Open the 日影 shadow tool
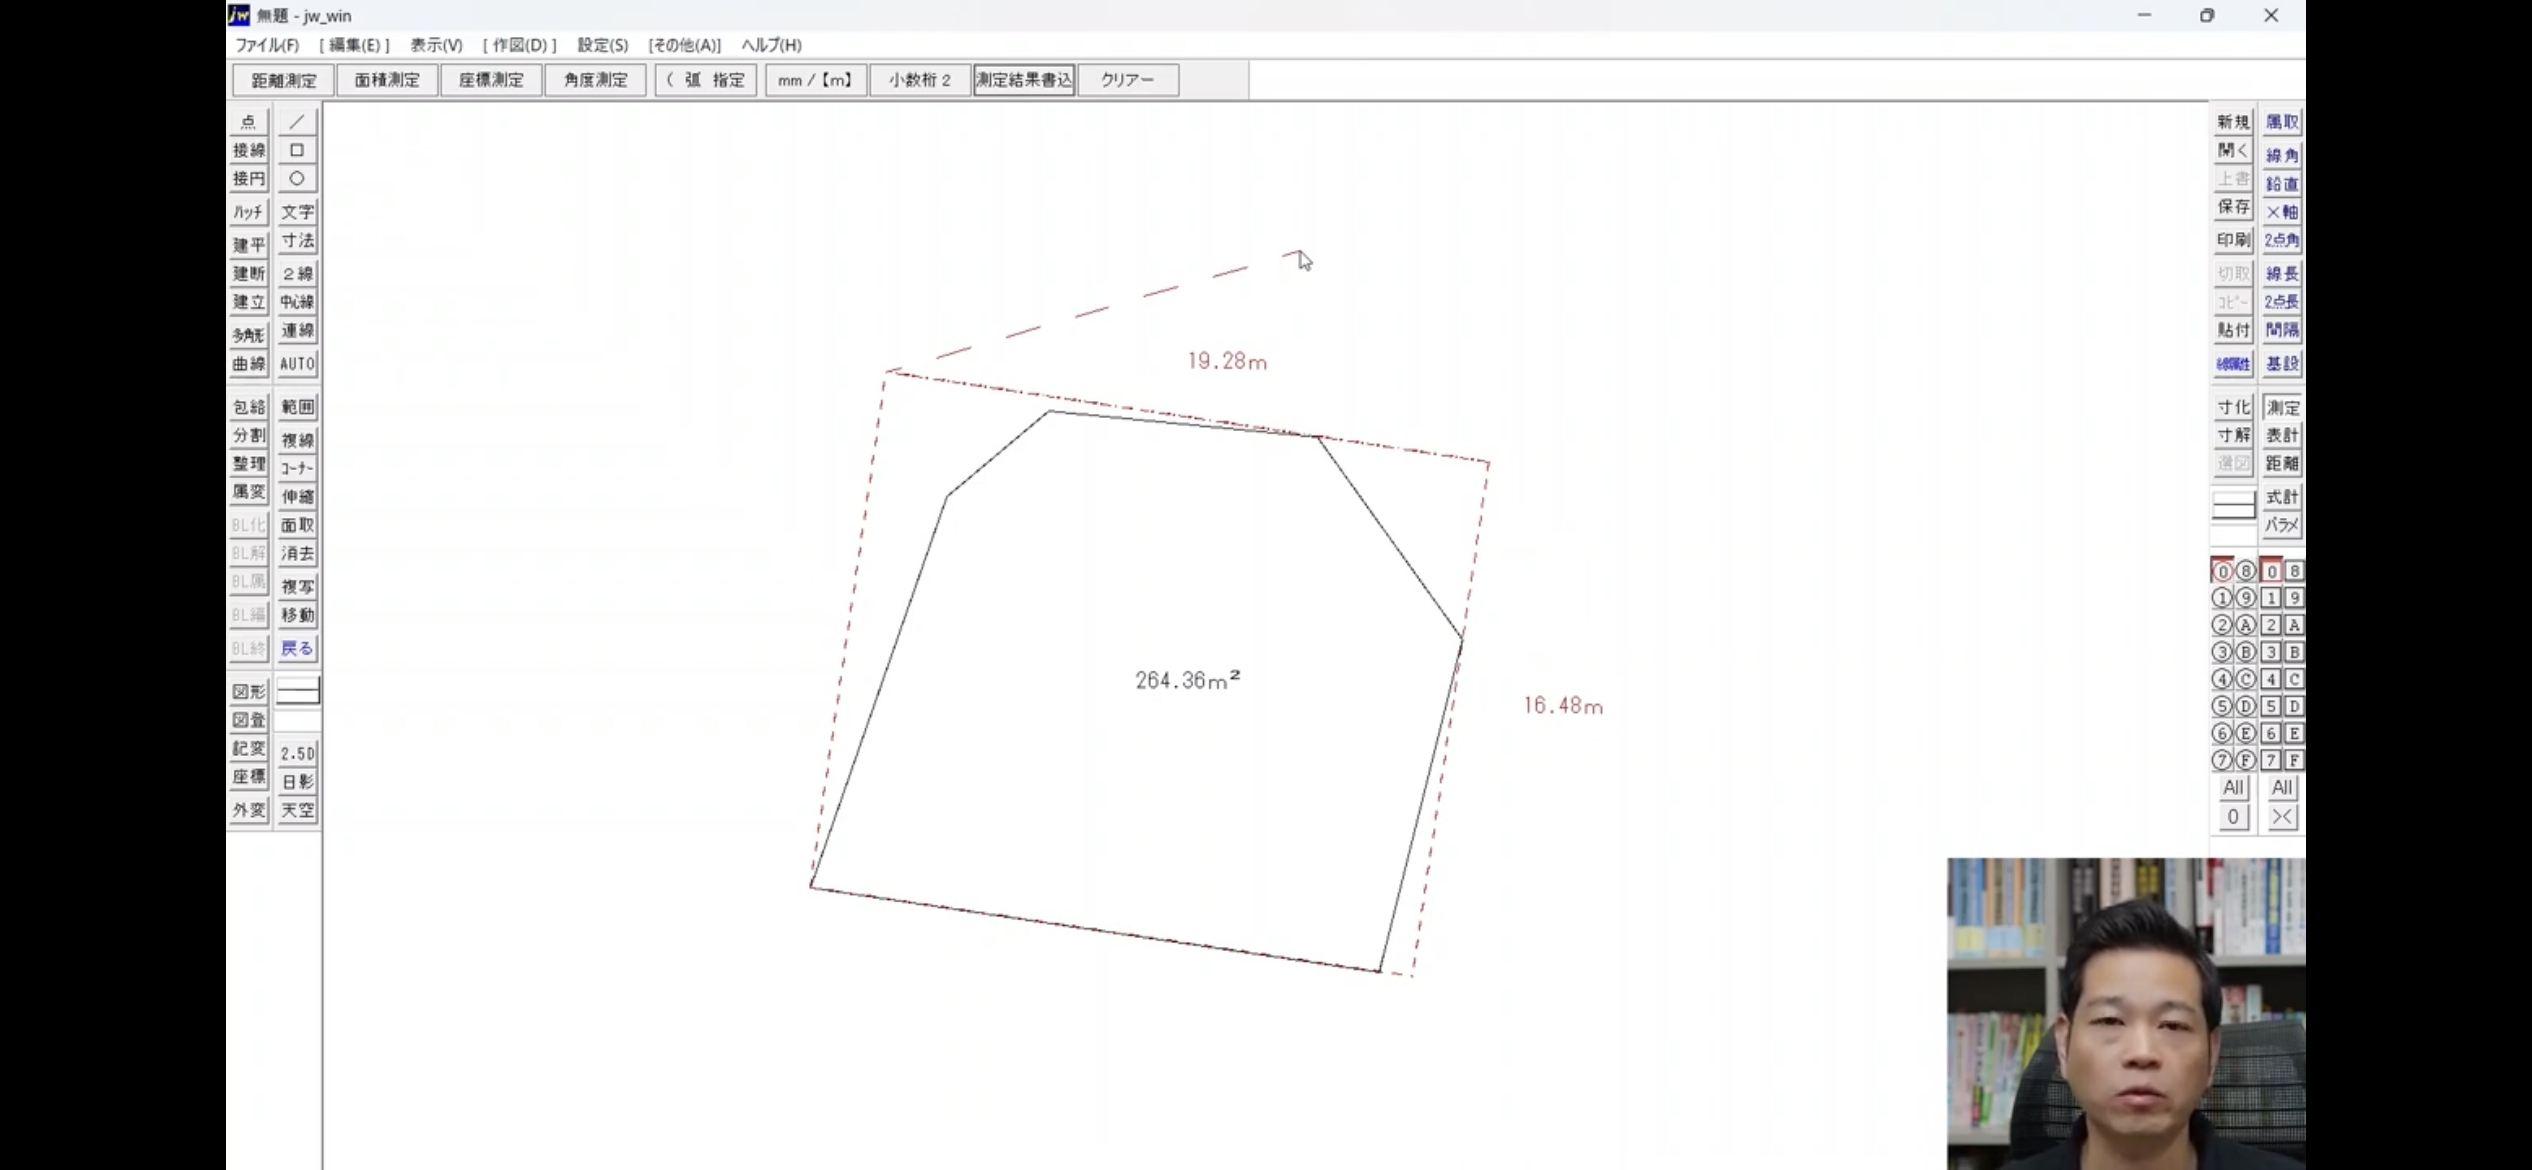 pos(297,782)
